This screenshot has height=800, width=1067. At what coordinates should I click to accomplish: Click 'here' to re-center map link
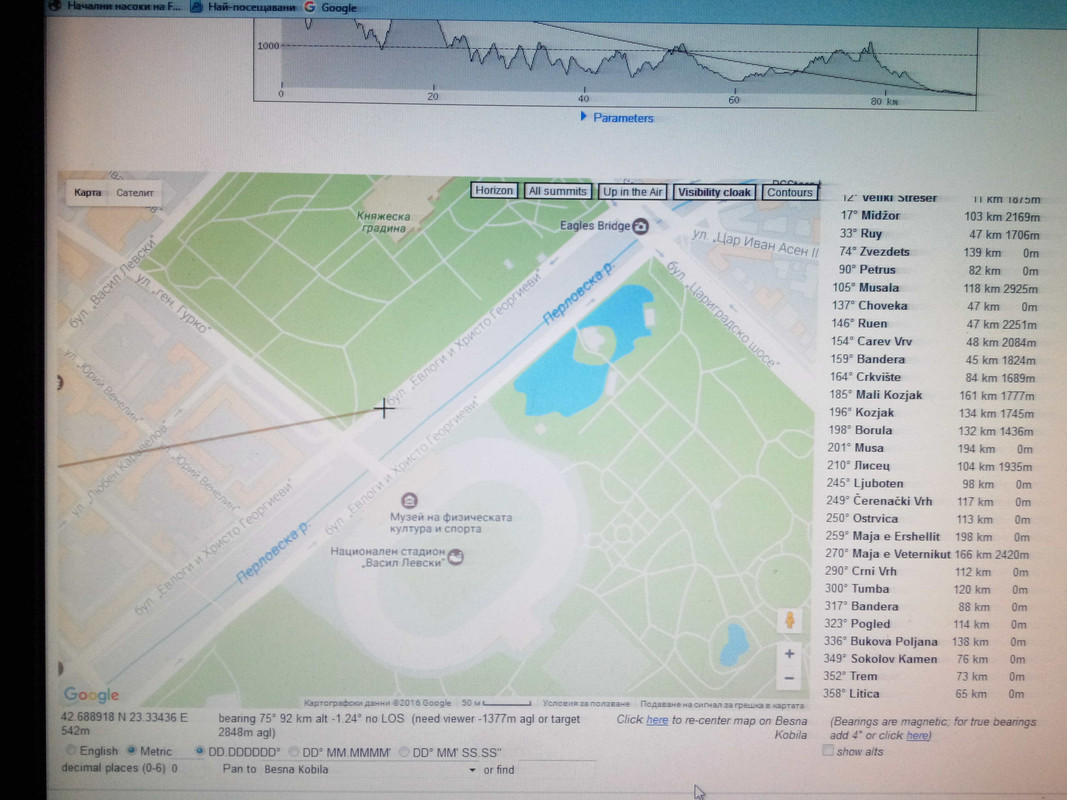(x=657, y=720)
